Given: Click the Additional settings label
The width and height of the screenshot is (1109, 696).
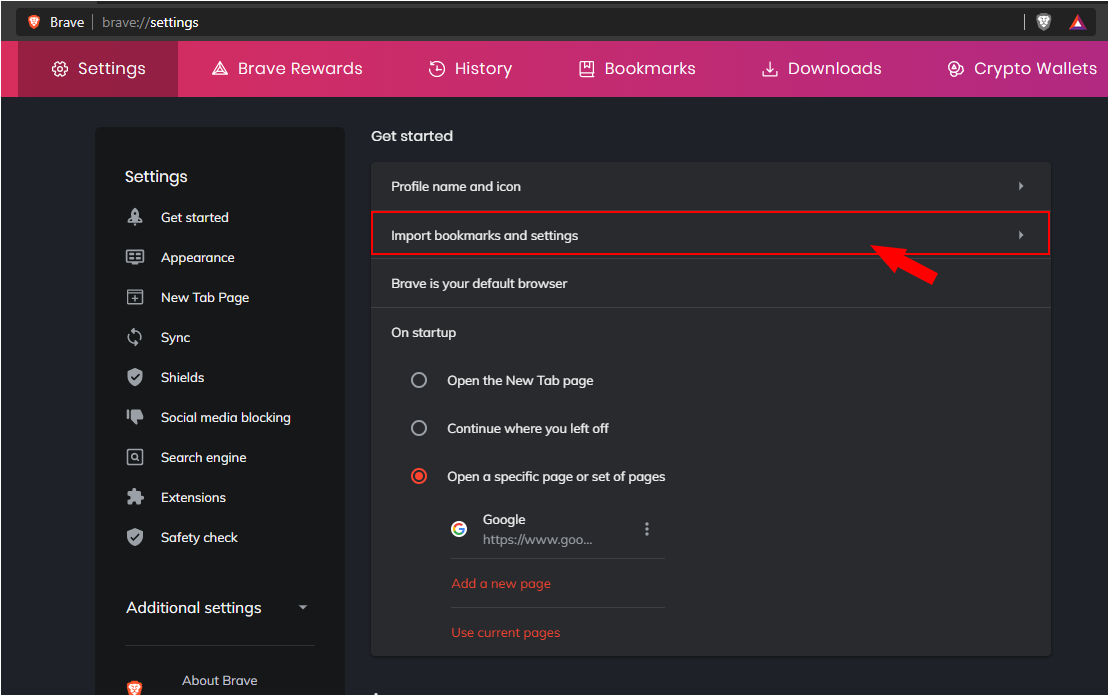Looking at the screenshot, I should click(194, 608).
